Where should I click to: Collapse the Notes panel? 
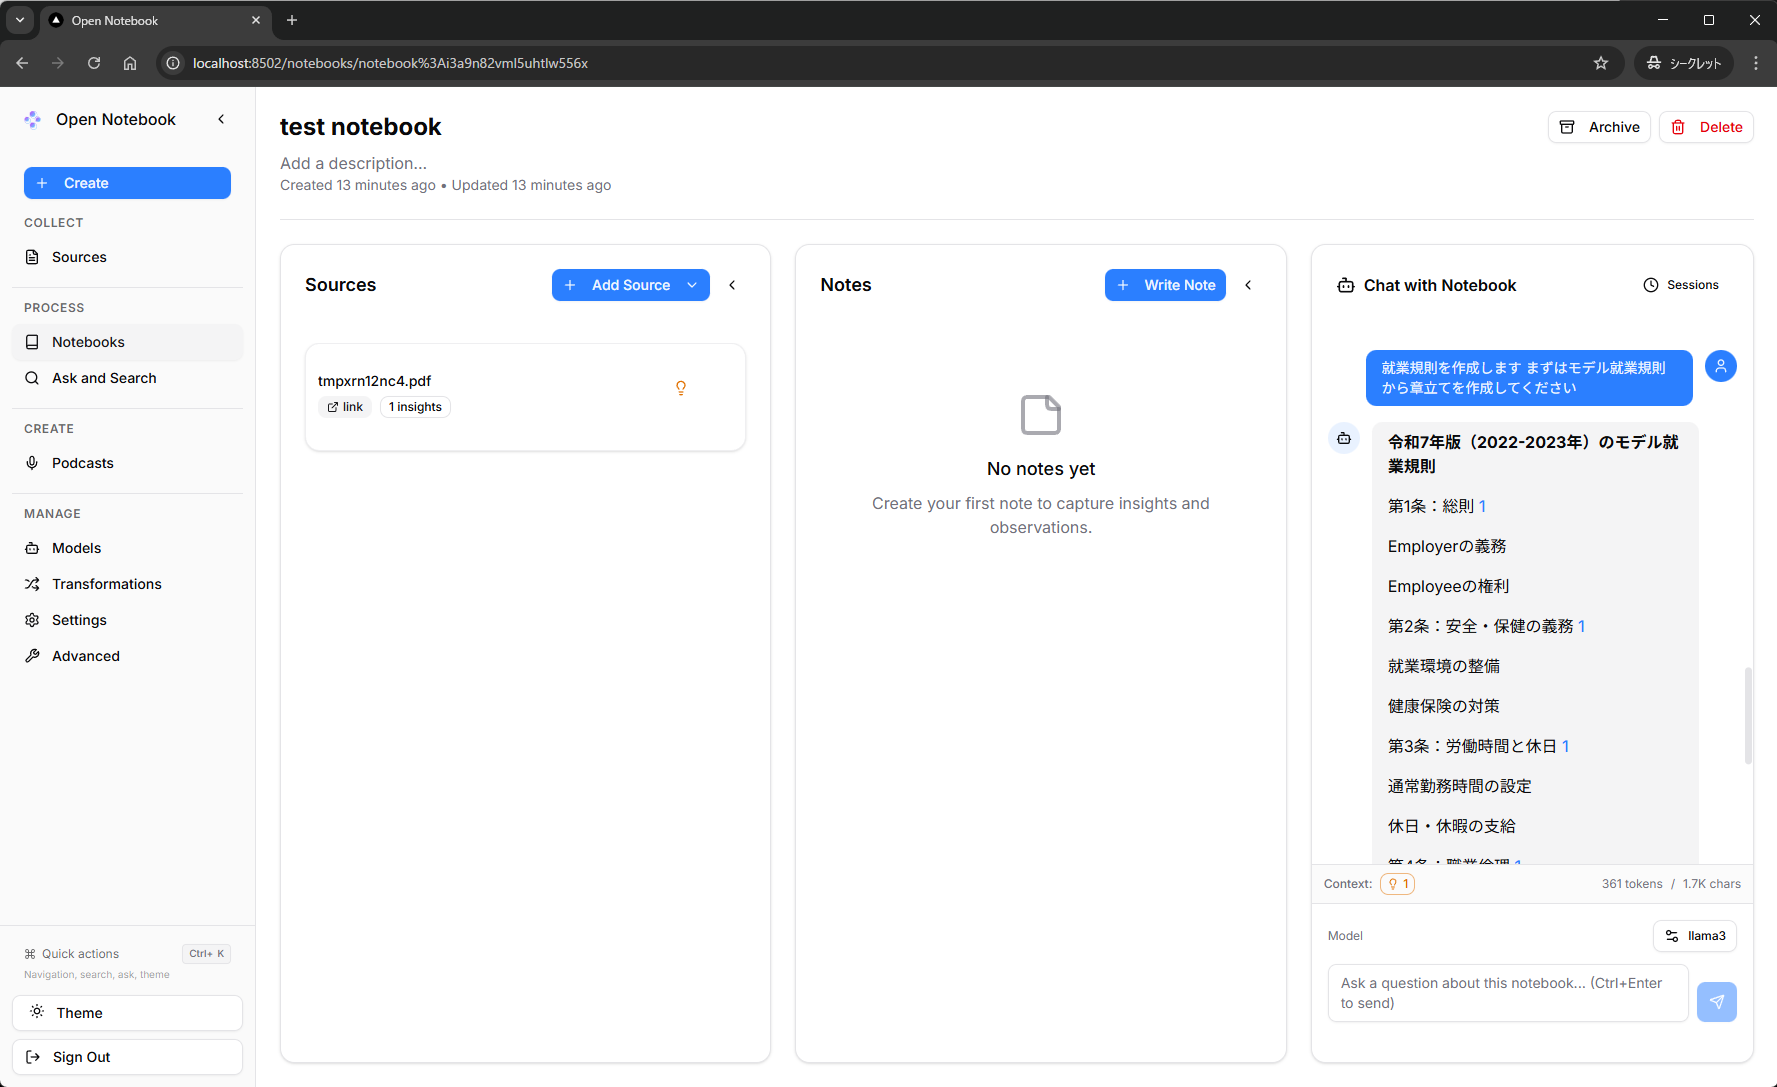pos(1249,285)
